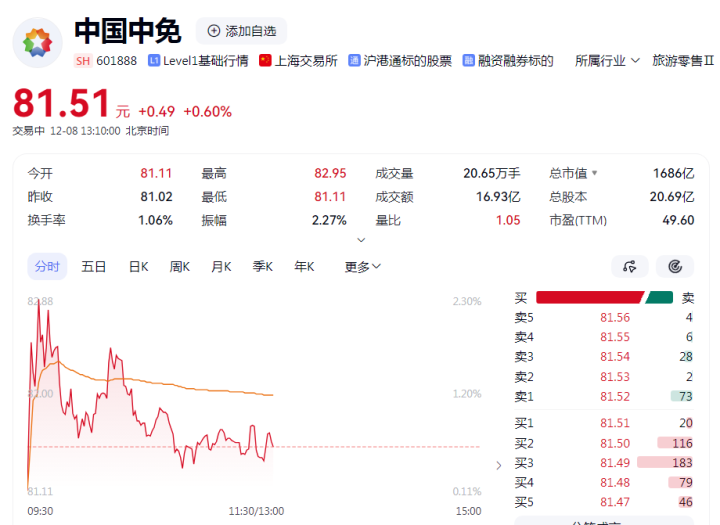
Task: Collapse the order book side panel arrow
Action: tap(499, 465)
